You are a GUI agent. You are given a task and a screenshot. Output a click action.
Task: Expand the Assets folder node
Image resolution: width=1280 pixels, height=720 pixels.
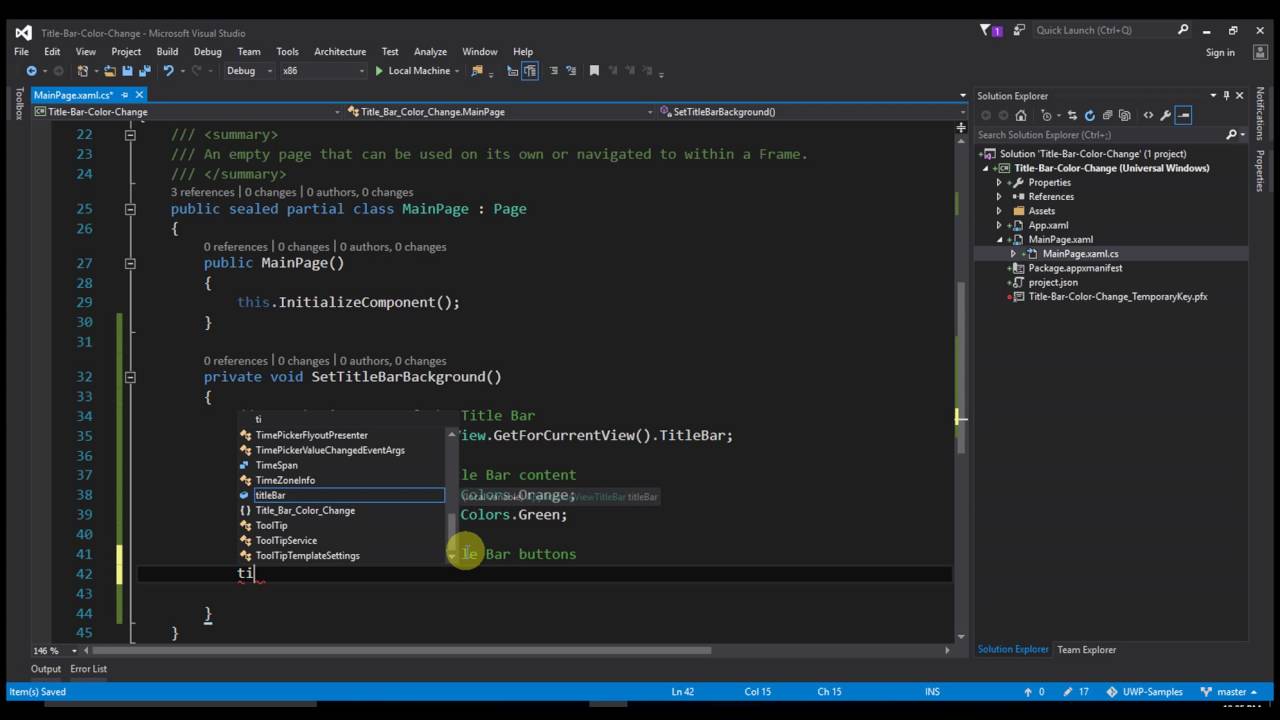(x=999, y=211)
